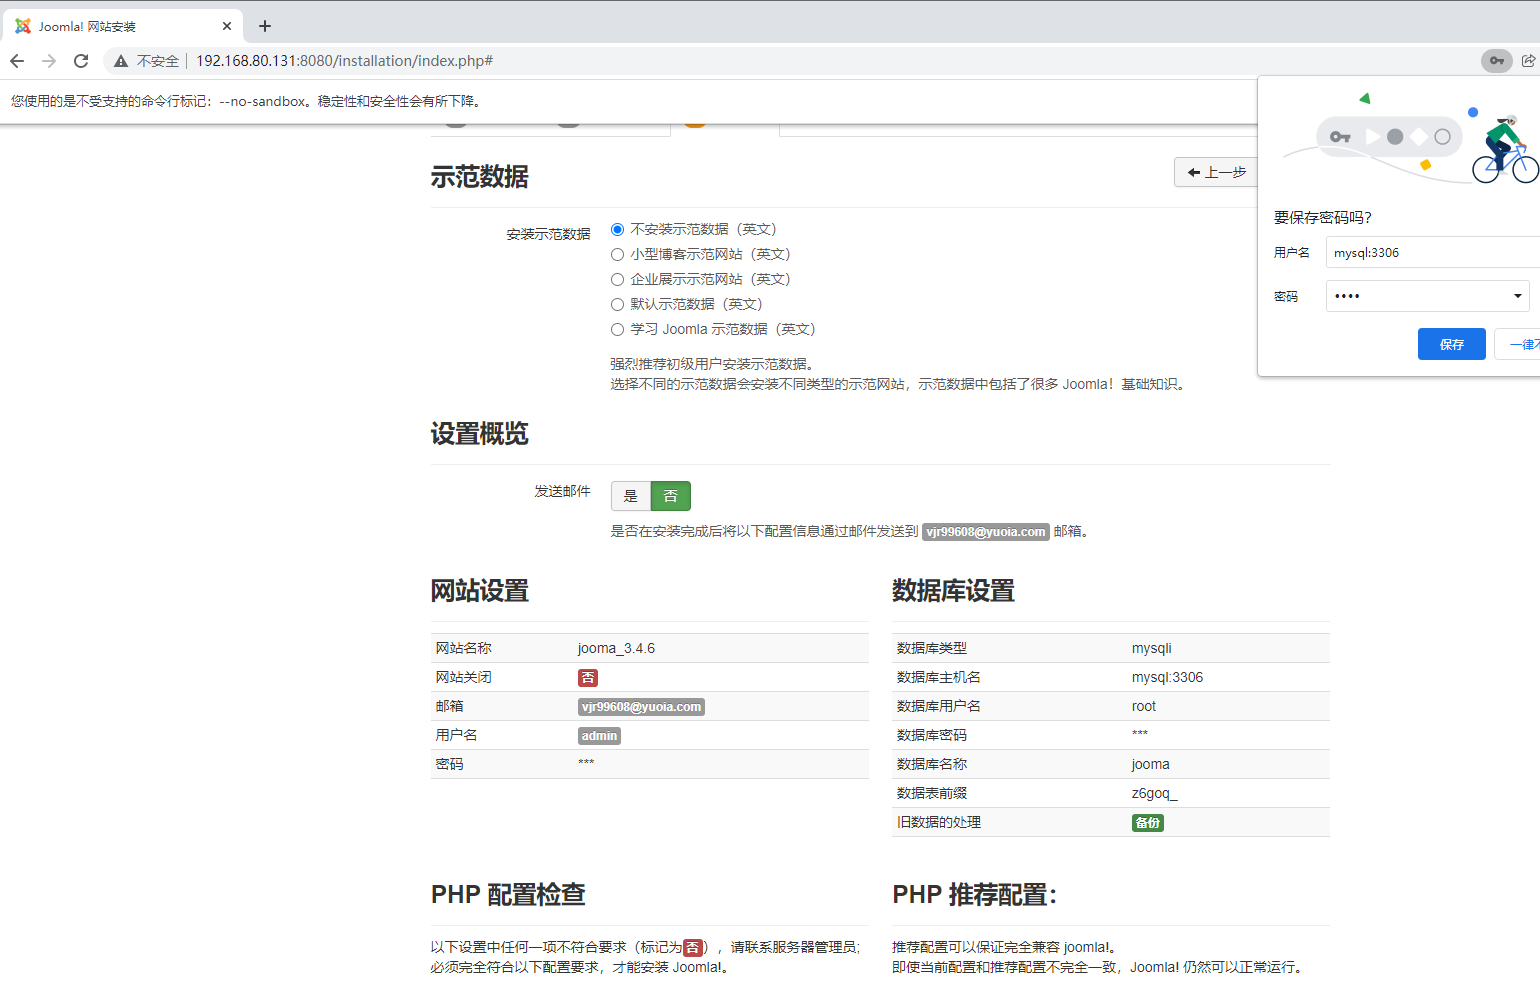Click the email badge in 网站设置 table
Viewport: 1540px width, 983px height.
coord(642,707)
